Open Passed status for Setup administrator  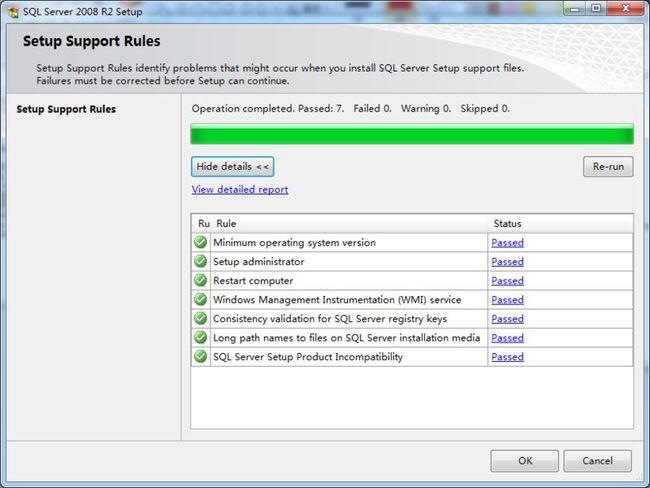click(x=507, y=262)
